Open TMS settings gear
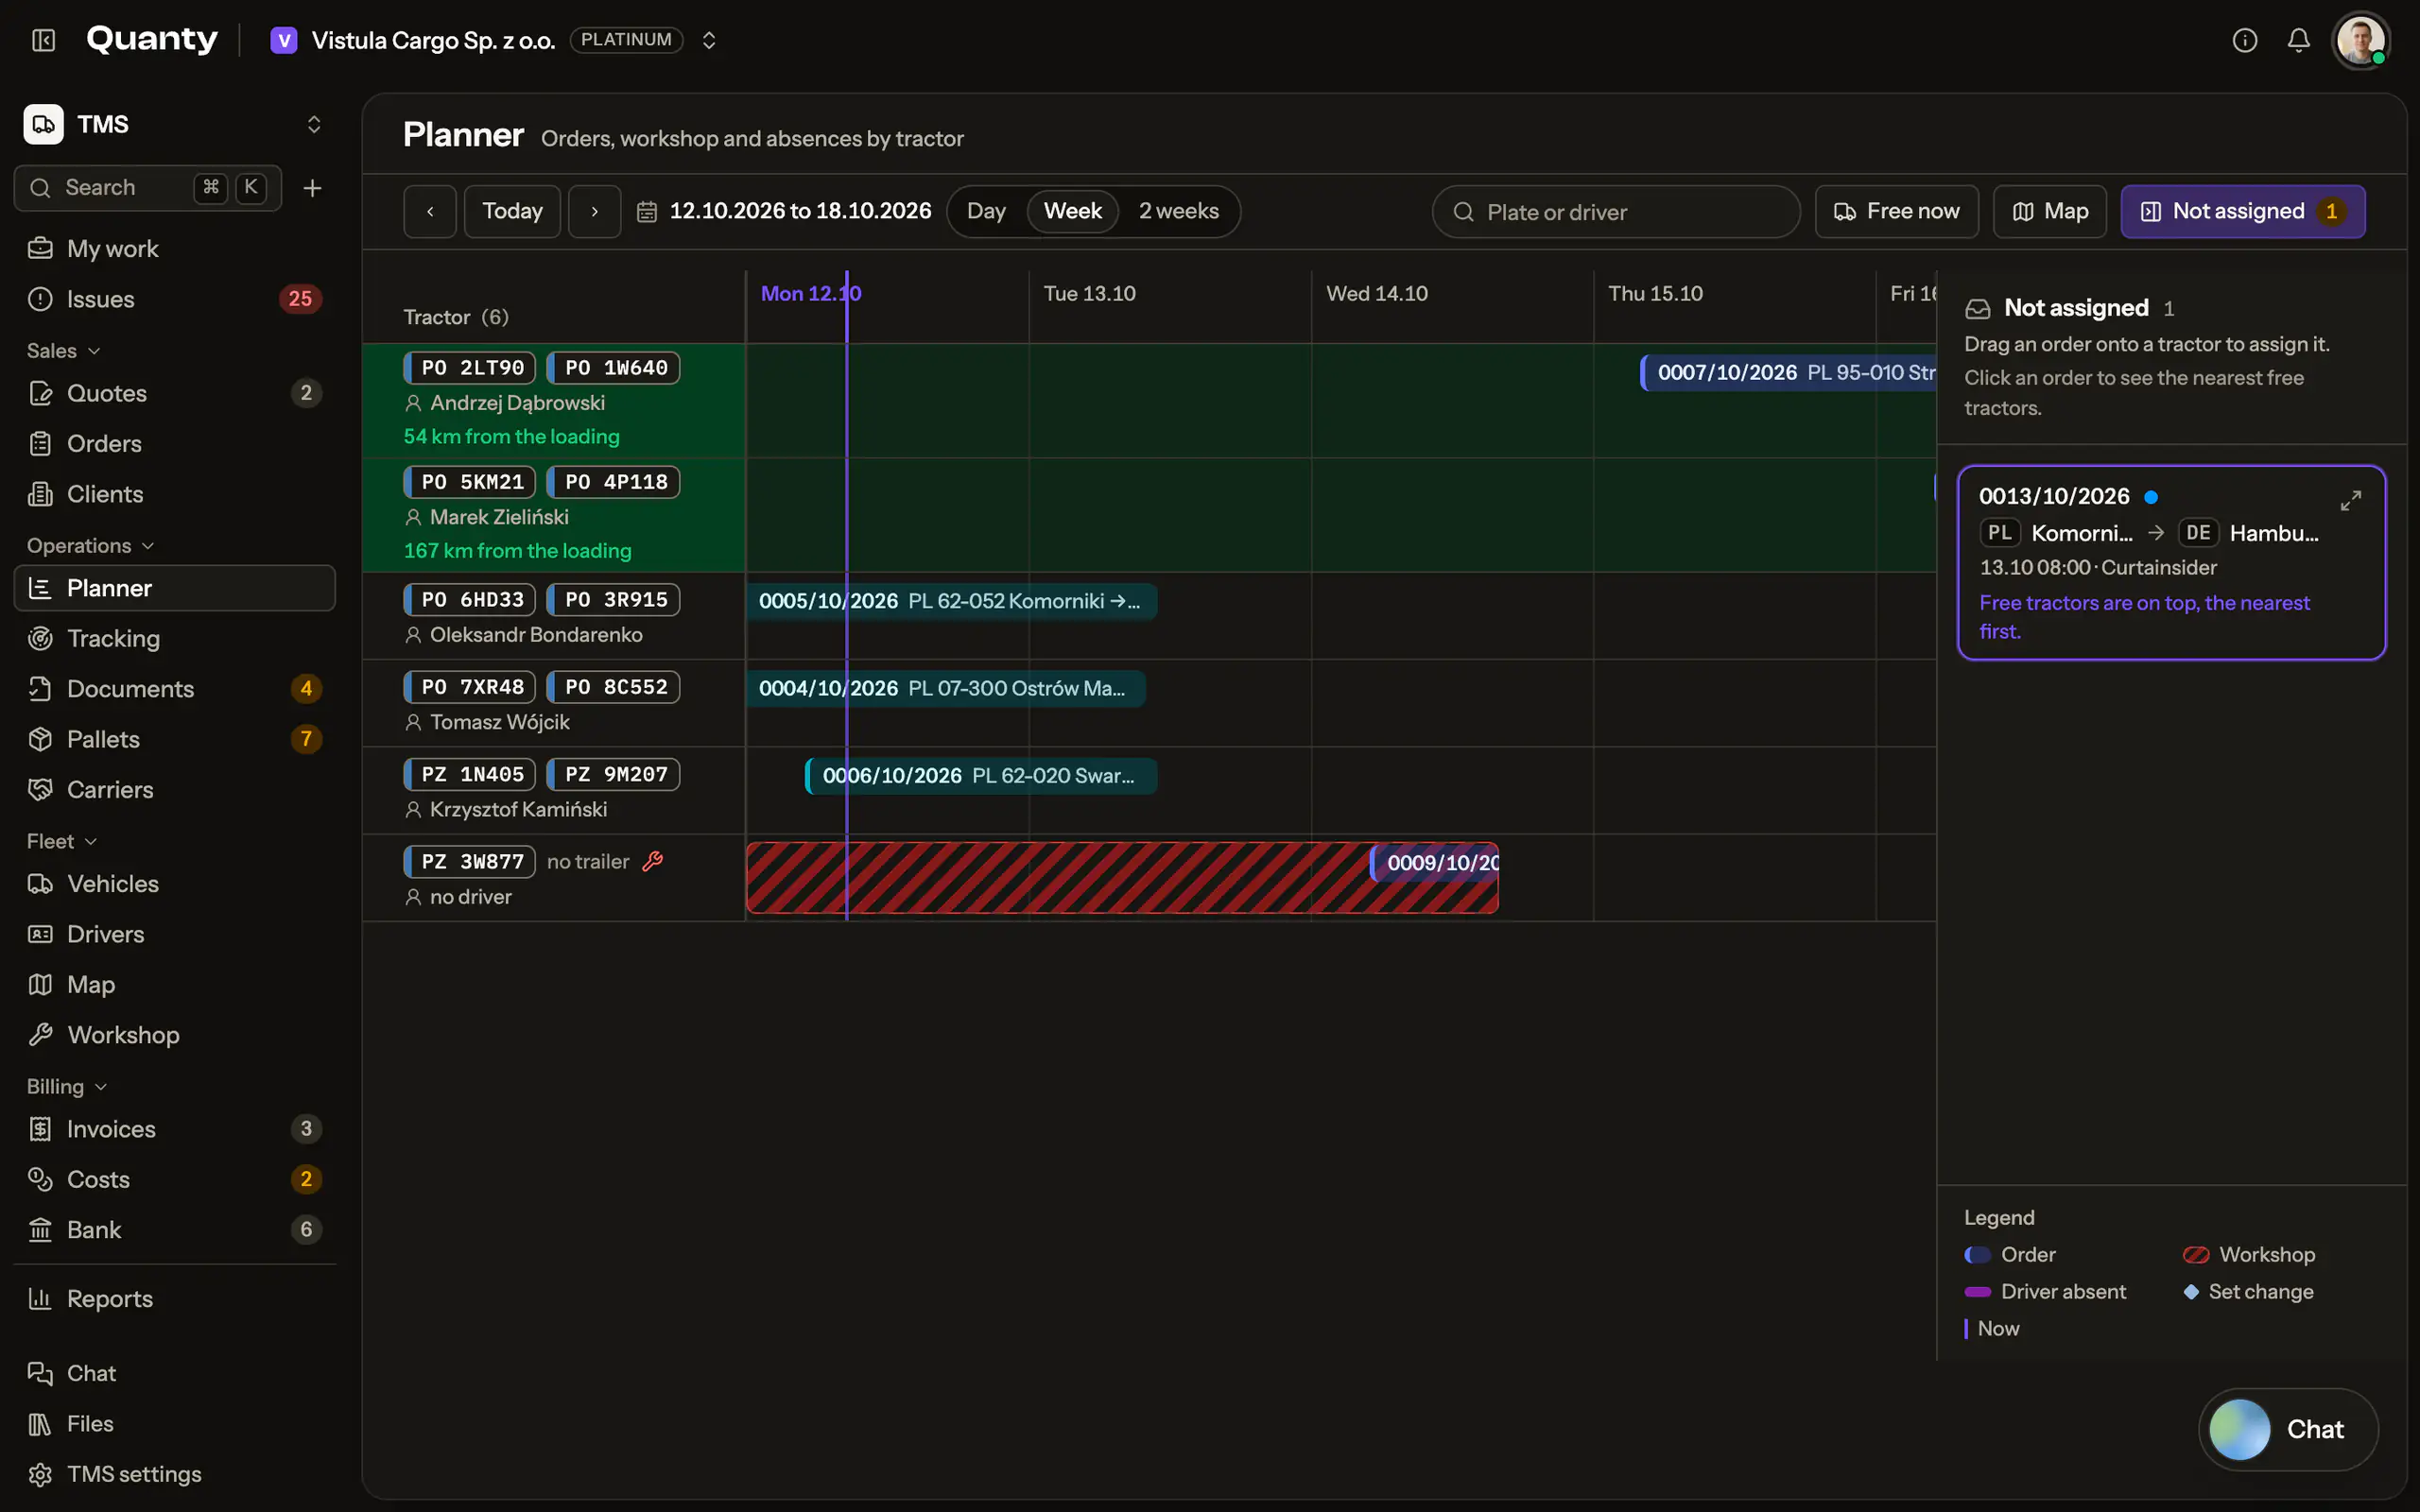Viewport: 2420px width, 1512px height. coord(175,1473)
